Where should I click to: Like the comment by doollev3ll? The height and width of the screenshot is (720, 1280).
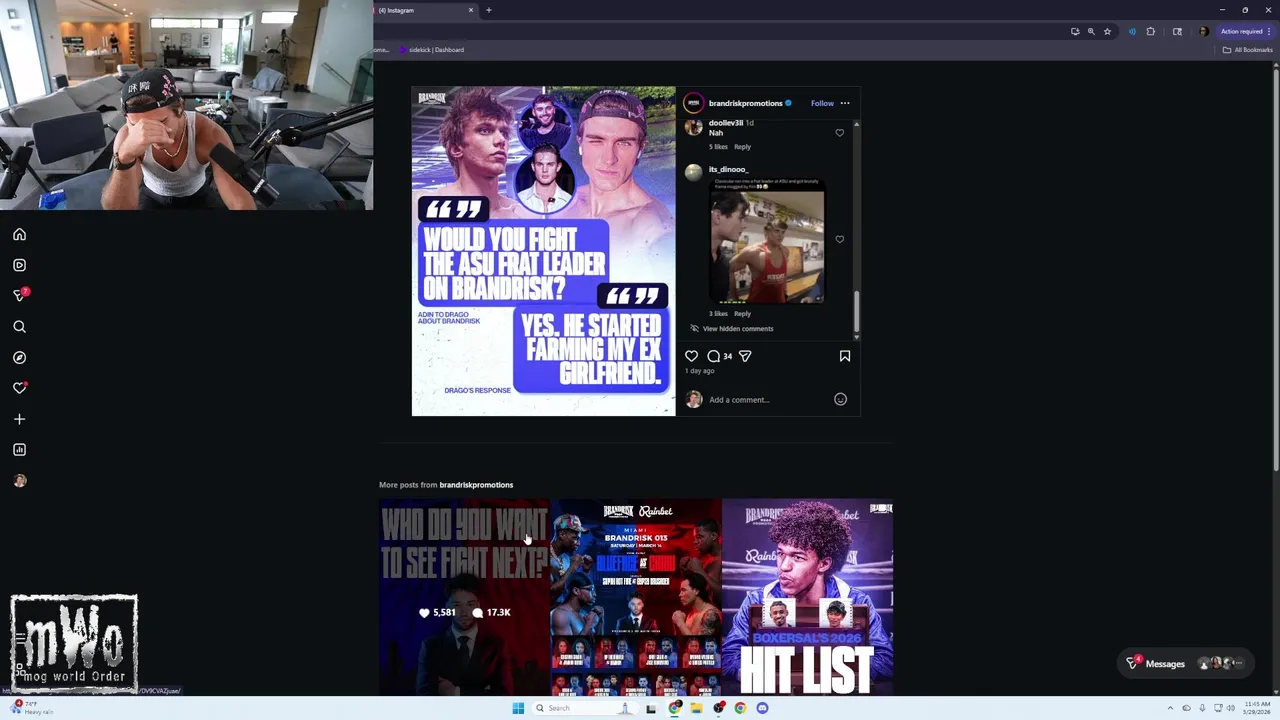point(840,132)
